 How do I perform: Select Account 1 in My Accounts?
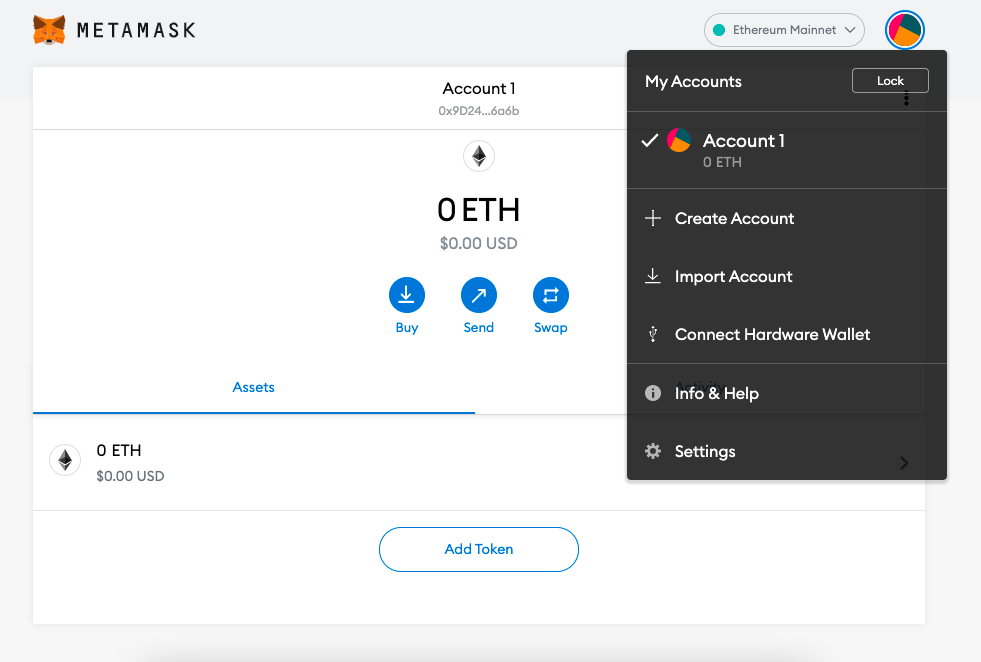pyautogui.click(x=786, y=150)
